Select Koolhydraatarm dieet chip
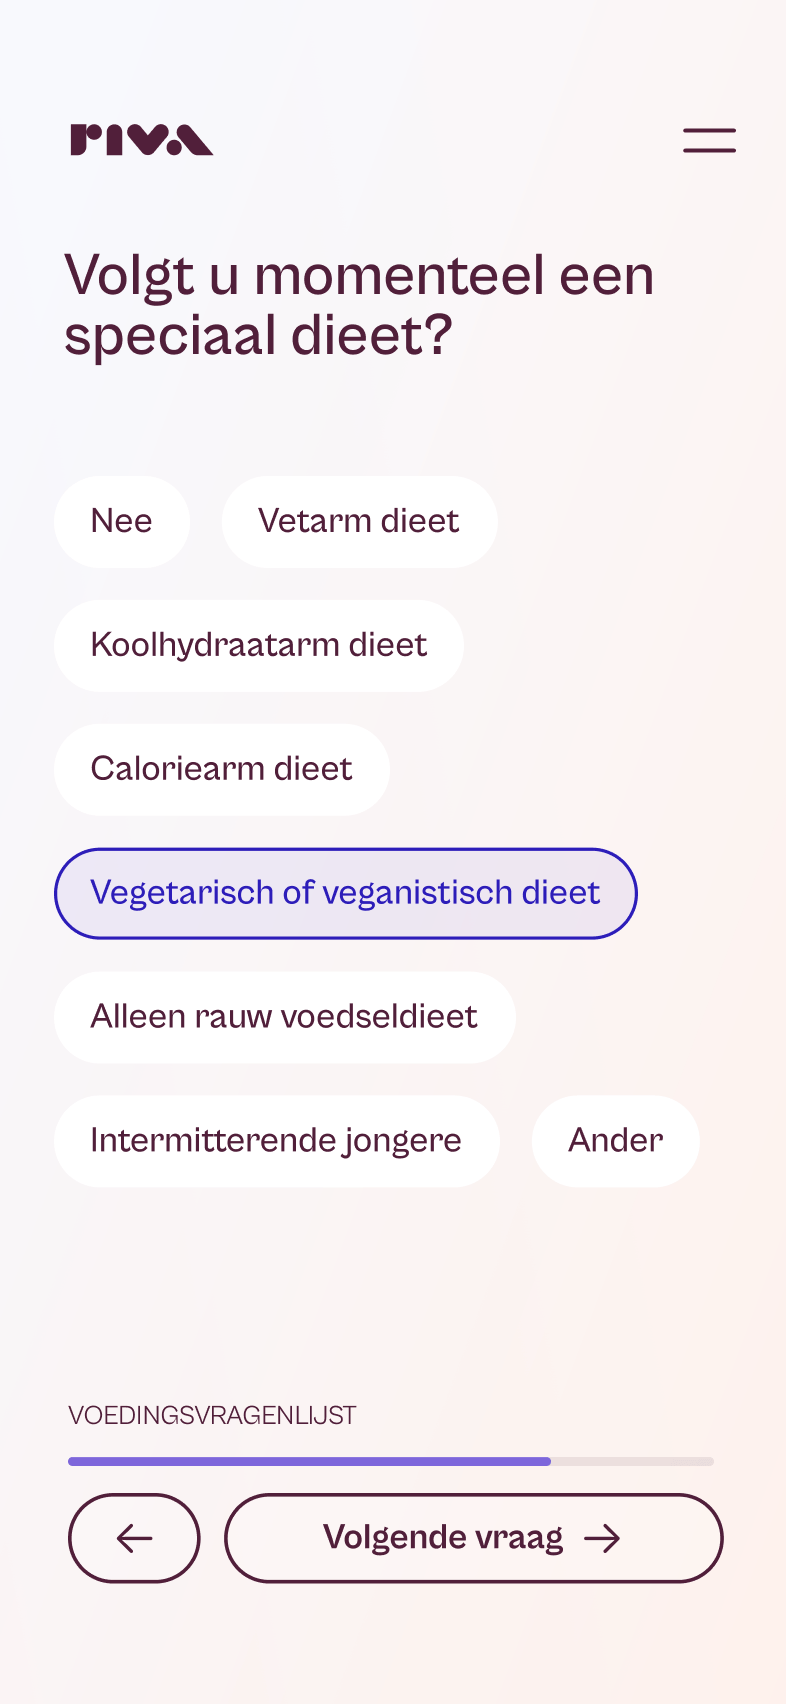 point(259,646)
